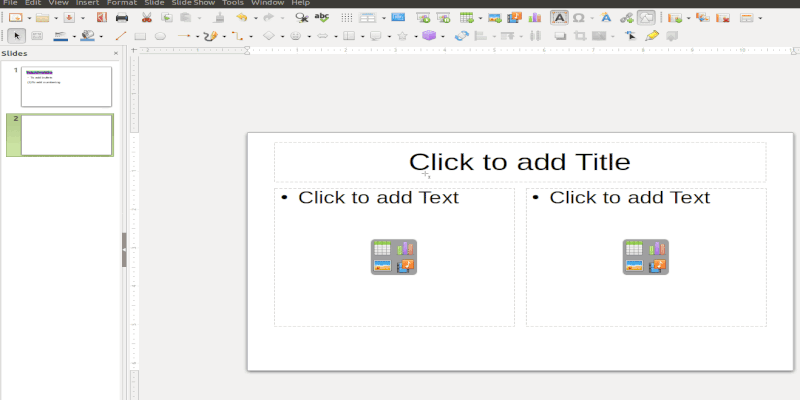
Task: Click the New Slide icon
Action: point(675,18)
